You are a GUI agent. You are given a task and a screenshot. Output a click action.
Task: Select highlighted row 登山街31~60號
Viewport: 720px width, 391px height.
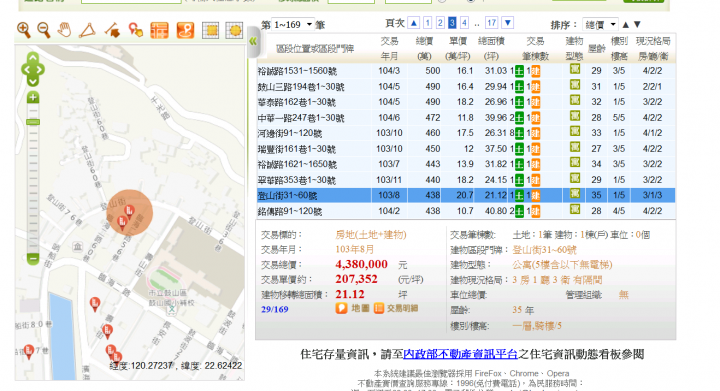tap(466, 196)
